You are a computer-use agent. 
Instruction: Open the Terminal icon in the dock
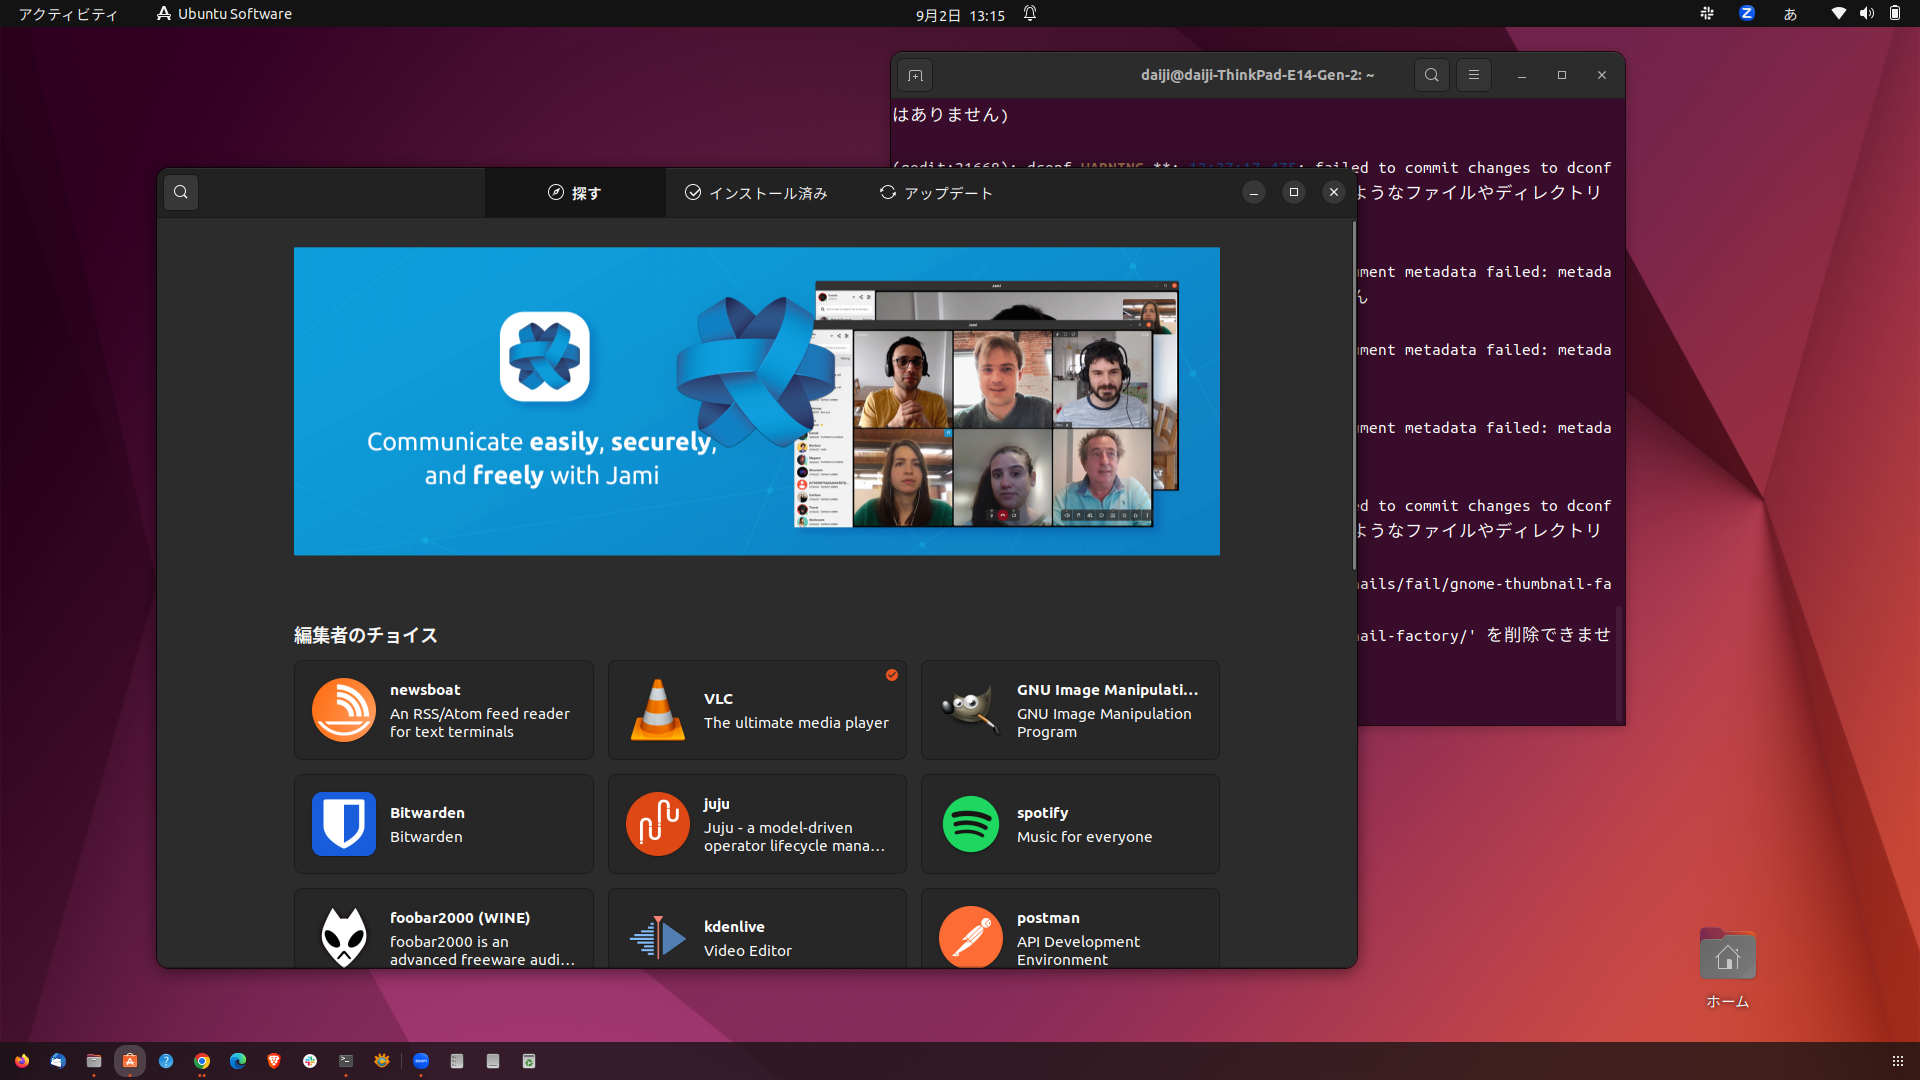pos(346,1061)
